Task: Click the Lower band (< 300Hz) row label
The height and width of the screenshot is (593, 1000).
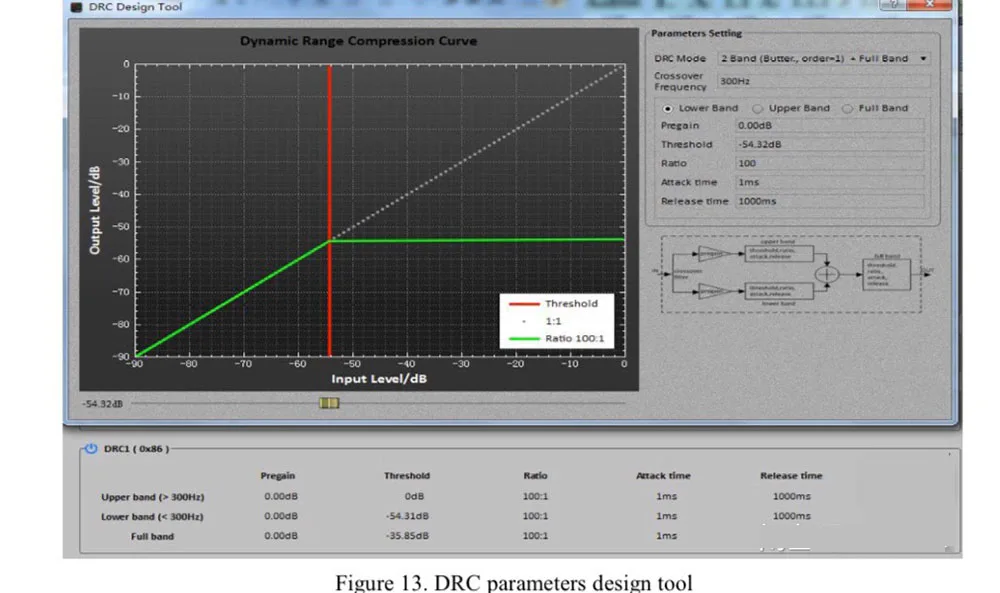Action: pos(152,516)
